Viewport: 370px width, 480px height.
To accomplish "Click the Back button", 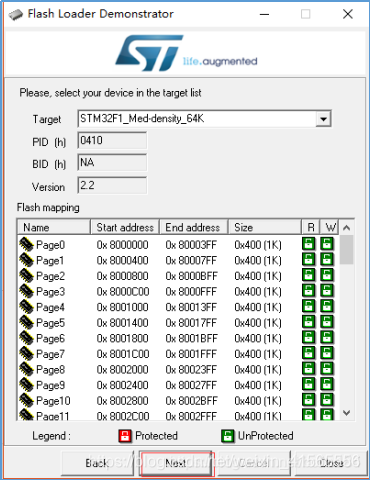I will tap(97, 463).
